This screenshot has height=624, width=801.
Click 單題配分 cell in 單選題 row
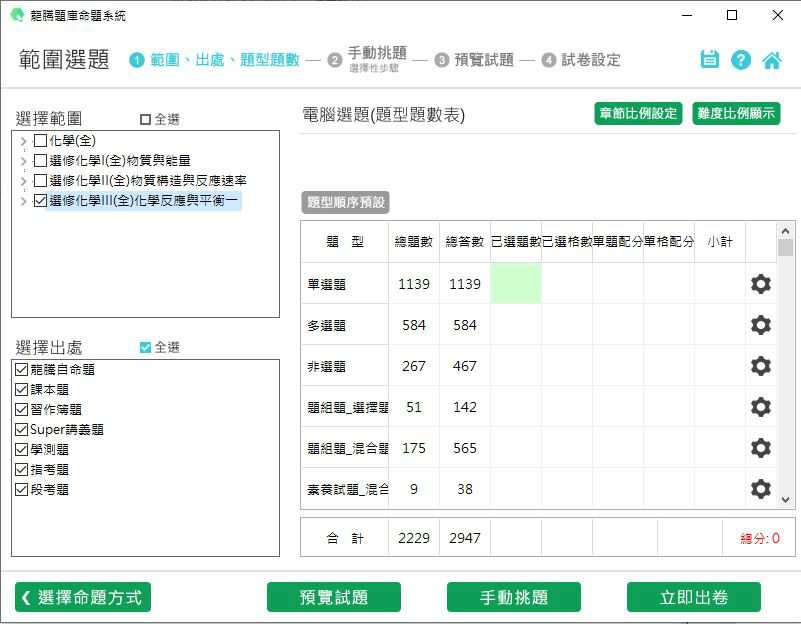point(618,283)
